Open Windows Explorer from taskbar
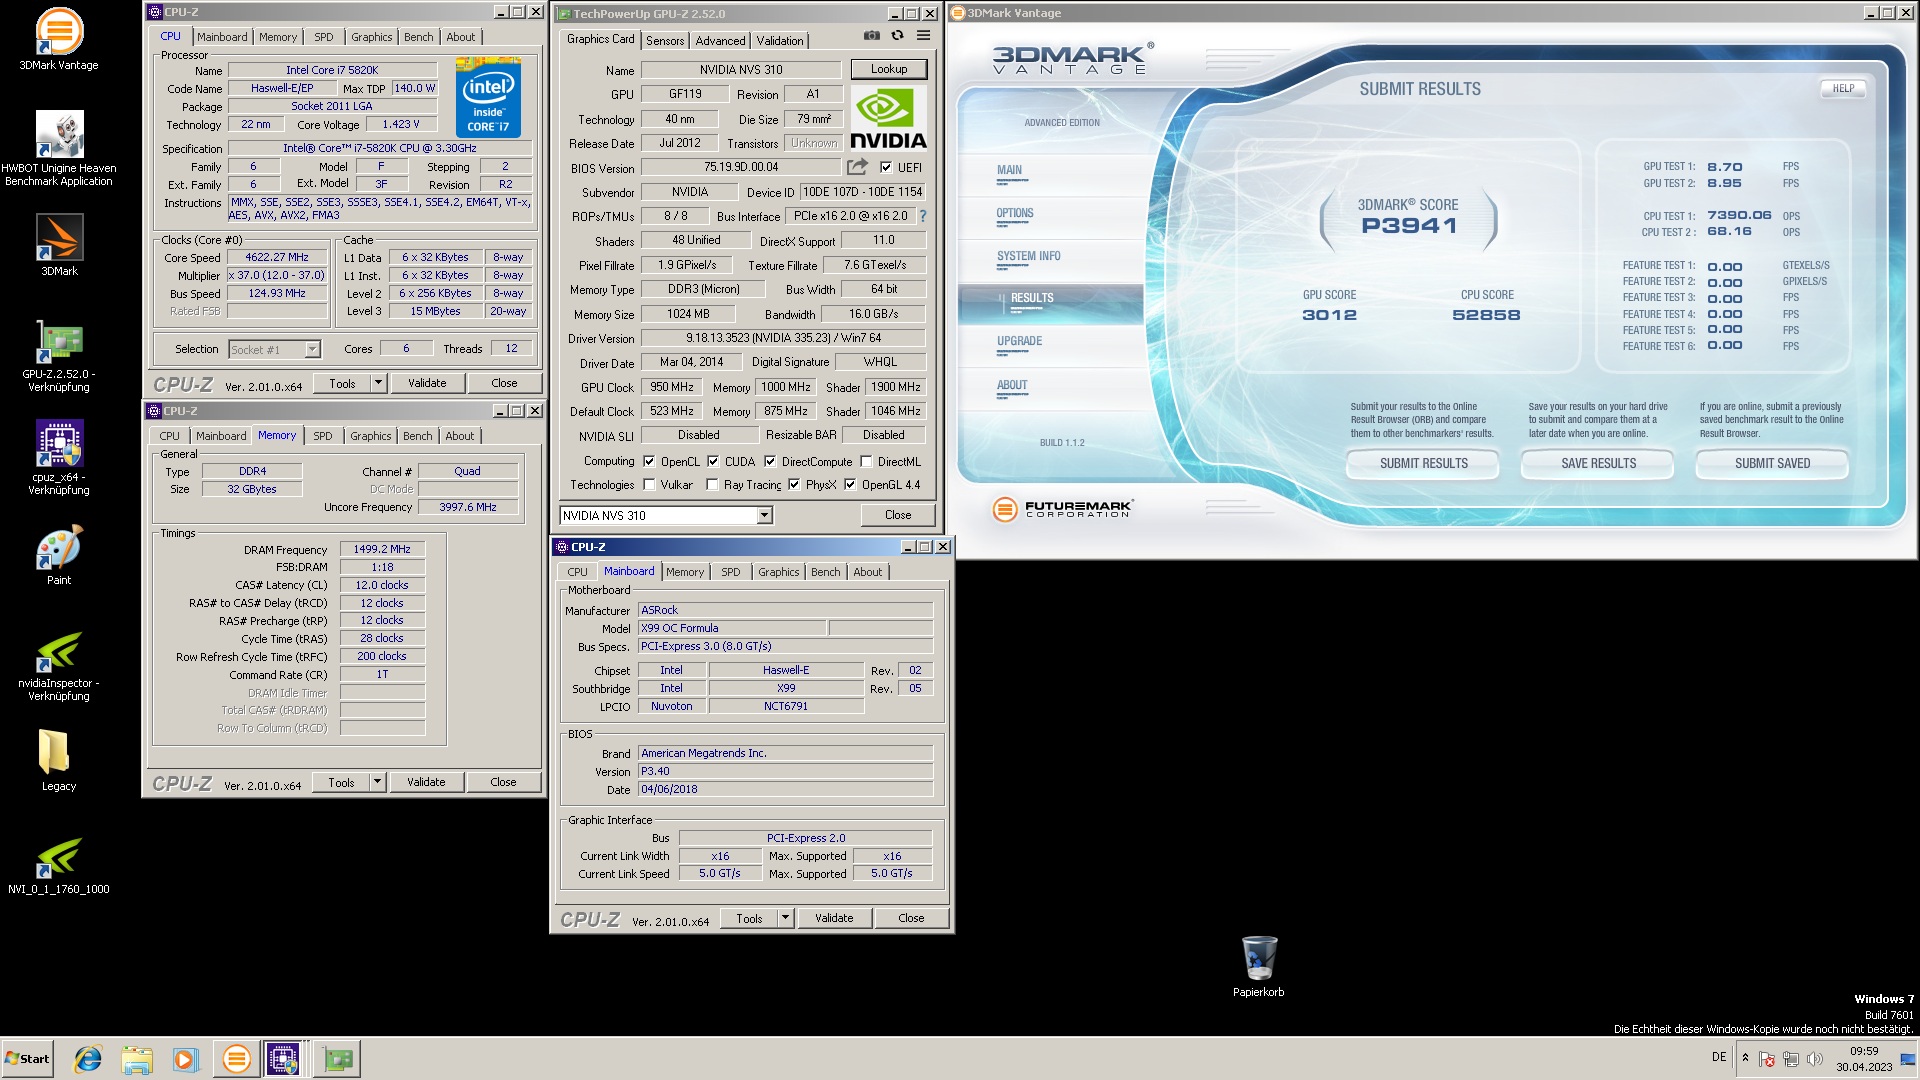 coord(137,1059)
